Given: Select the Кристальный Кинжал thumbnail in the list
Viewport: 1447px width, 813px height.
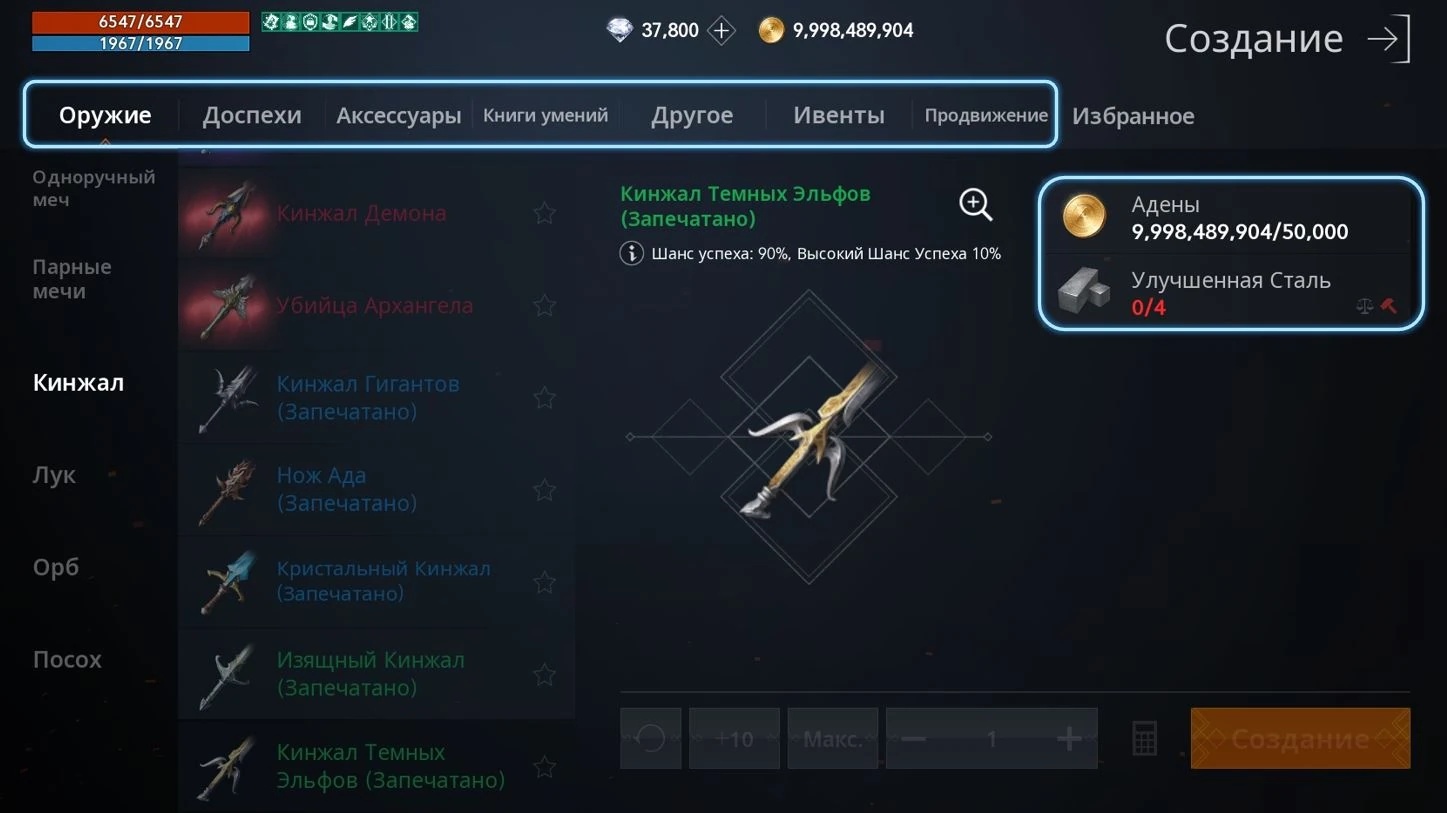Looking at the screenshot, I should click(227, 582).
